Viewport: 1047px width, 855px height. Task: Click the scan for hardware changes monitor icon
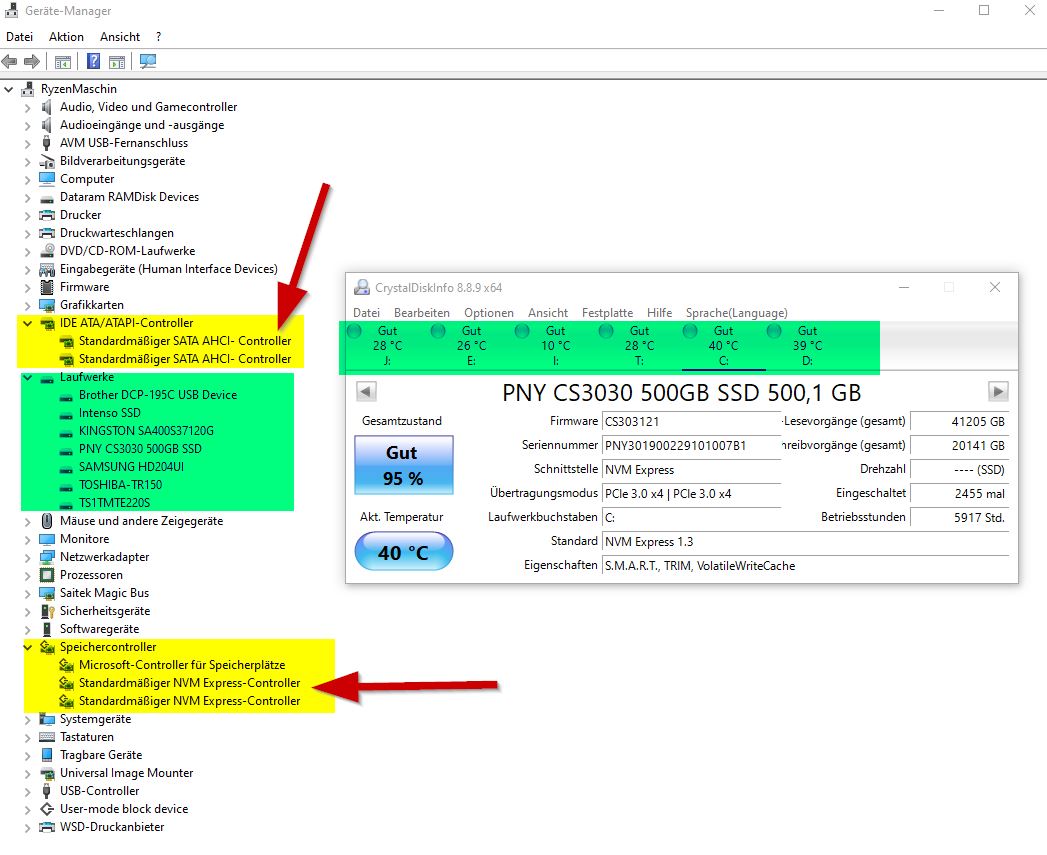(148, 61)
